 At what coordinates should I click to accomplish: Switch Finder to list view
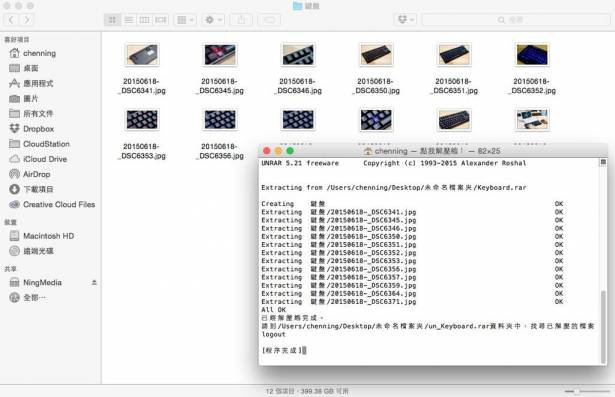coord(129,20)
